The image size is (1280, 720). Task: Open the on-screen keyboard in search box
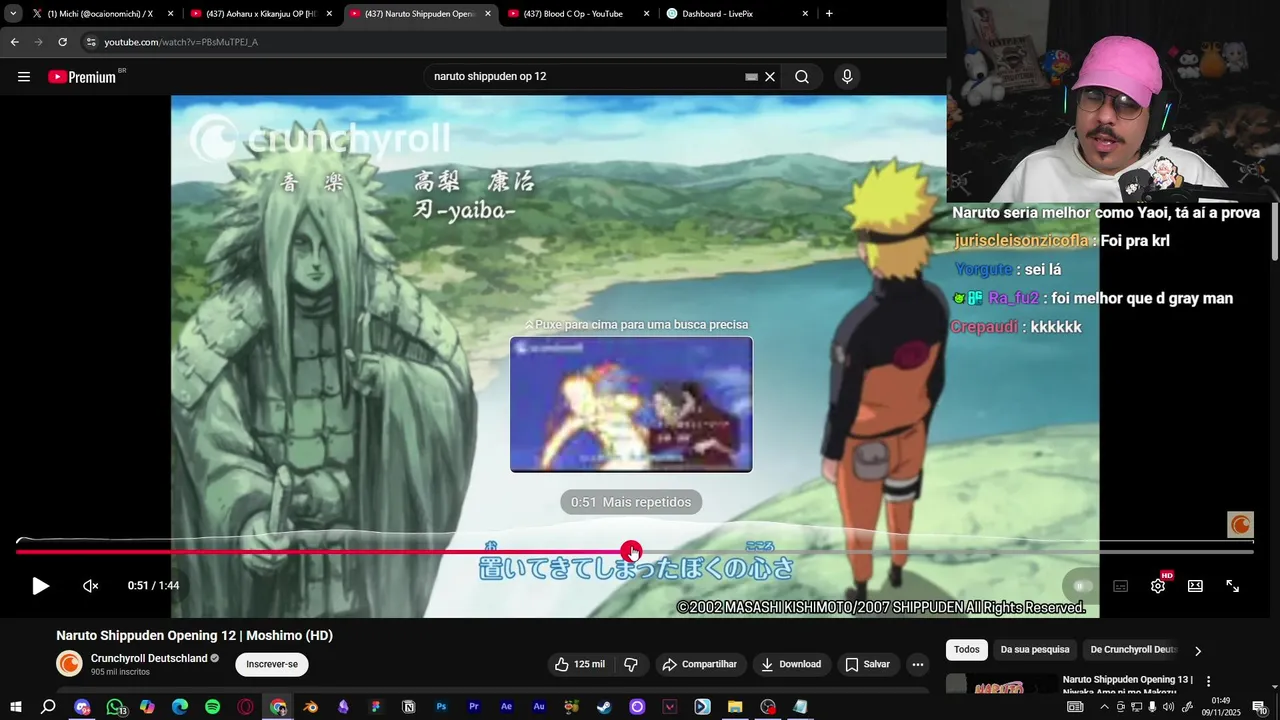(751, 77)
